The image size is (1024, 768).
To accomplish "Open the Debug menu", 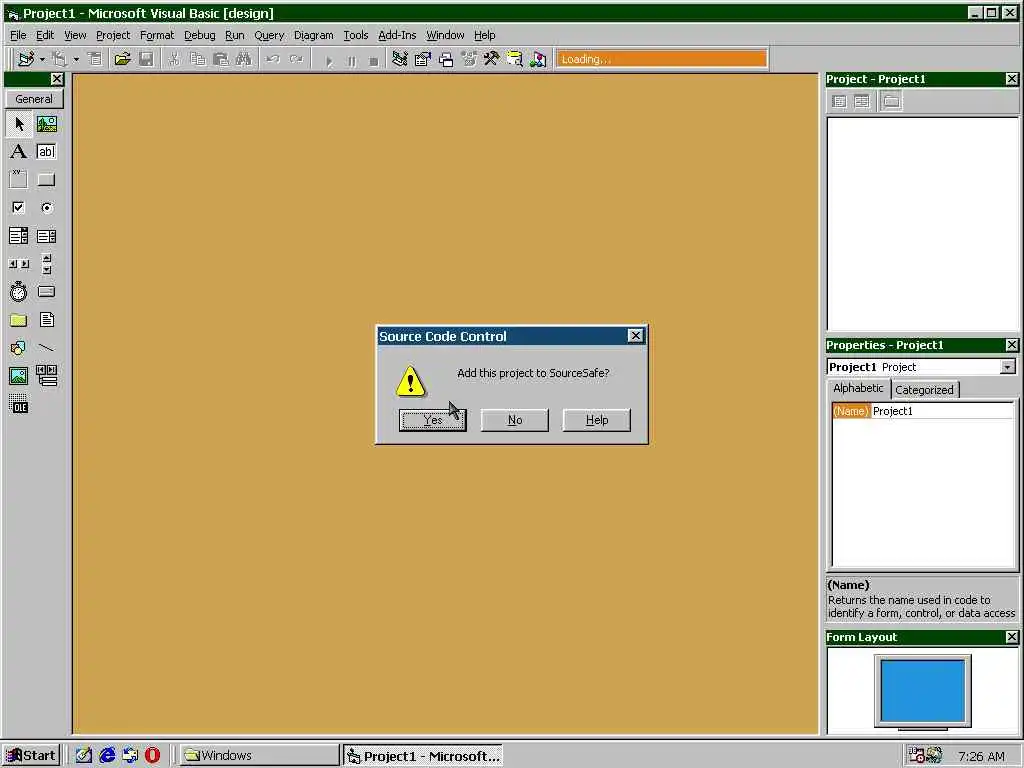I will [199, 35].
